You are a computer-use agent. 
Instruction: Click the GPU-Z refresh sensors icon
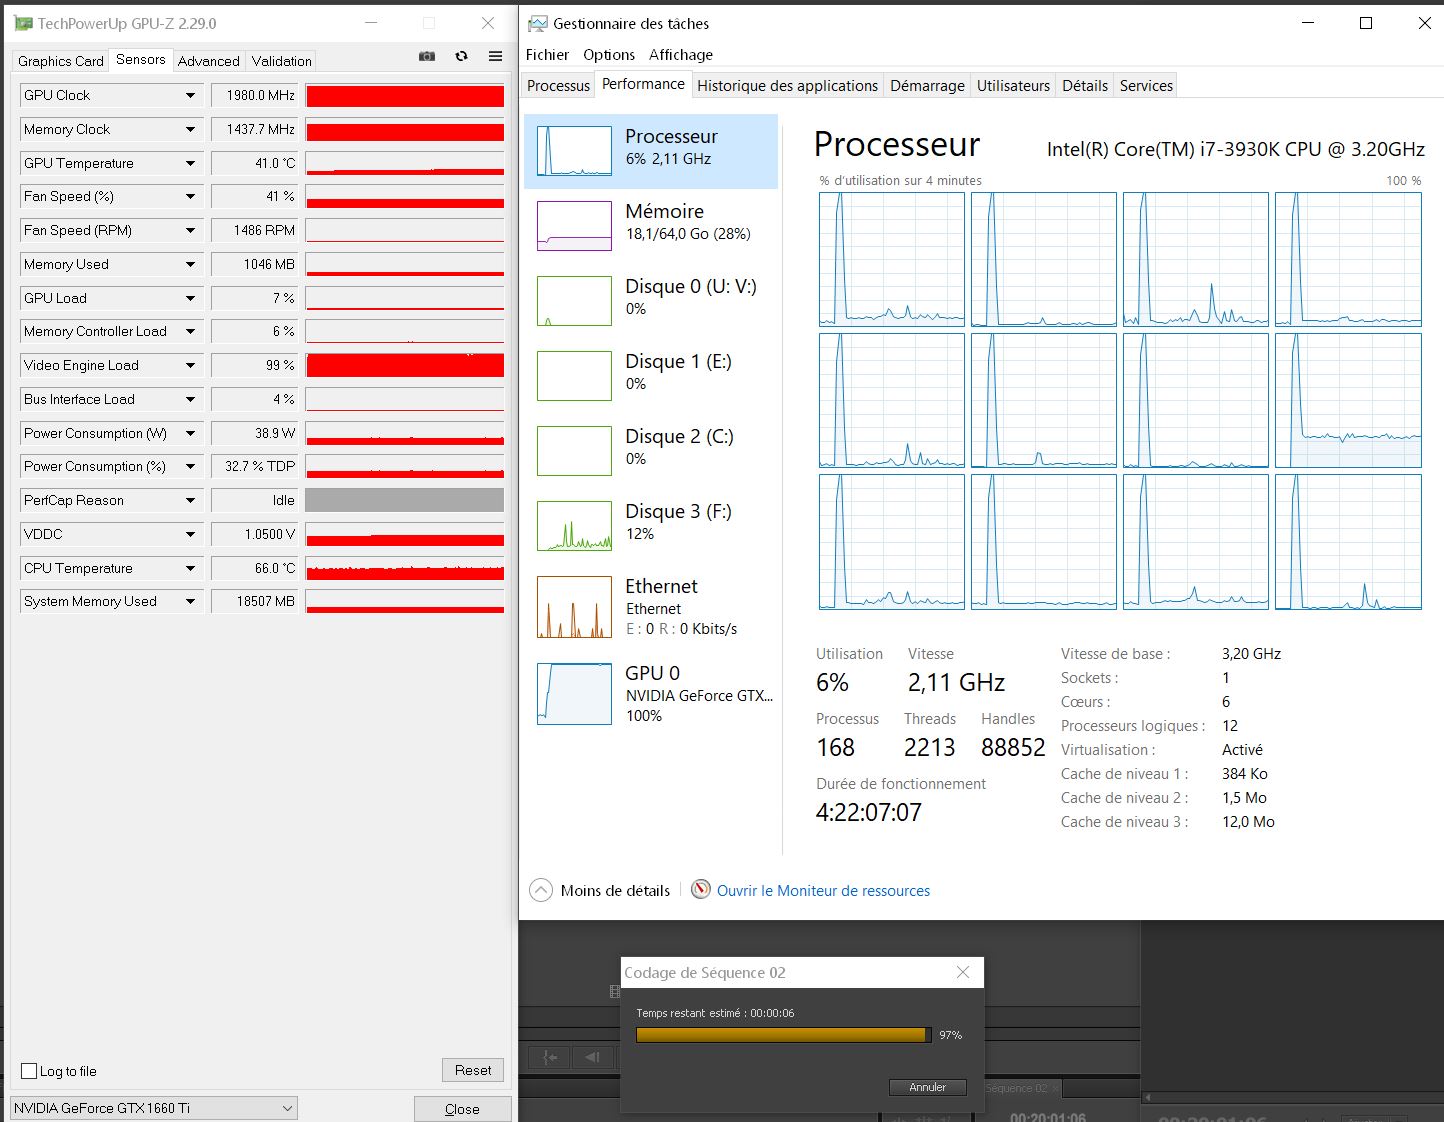461,57
